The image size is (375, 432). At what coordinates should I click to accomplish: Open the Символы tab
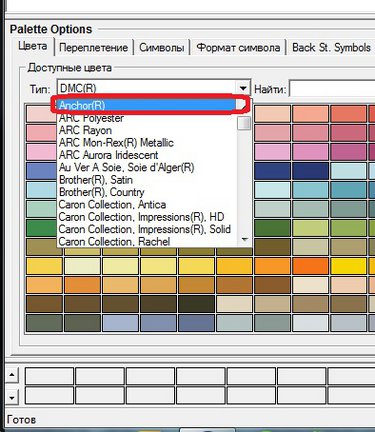click(162, 48)
